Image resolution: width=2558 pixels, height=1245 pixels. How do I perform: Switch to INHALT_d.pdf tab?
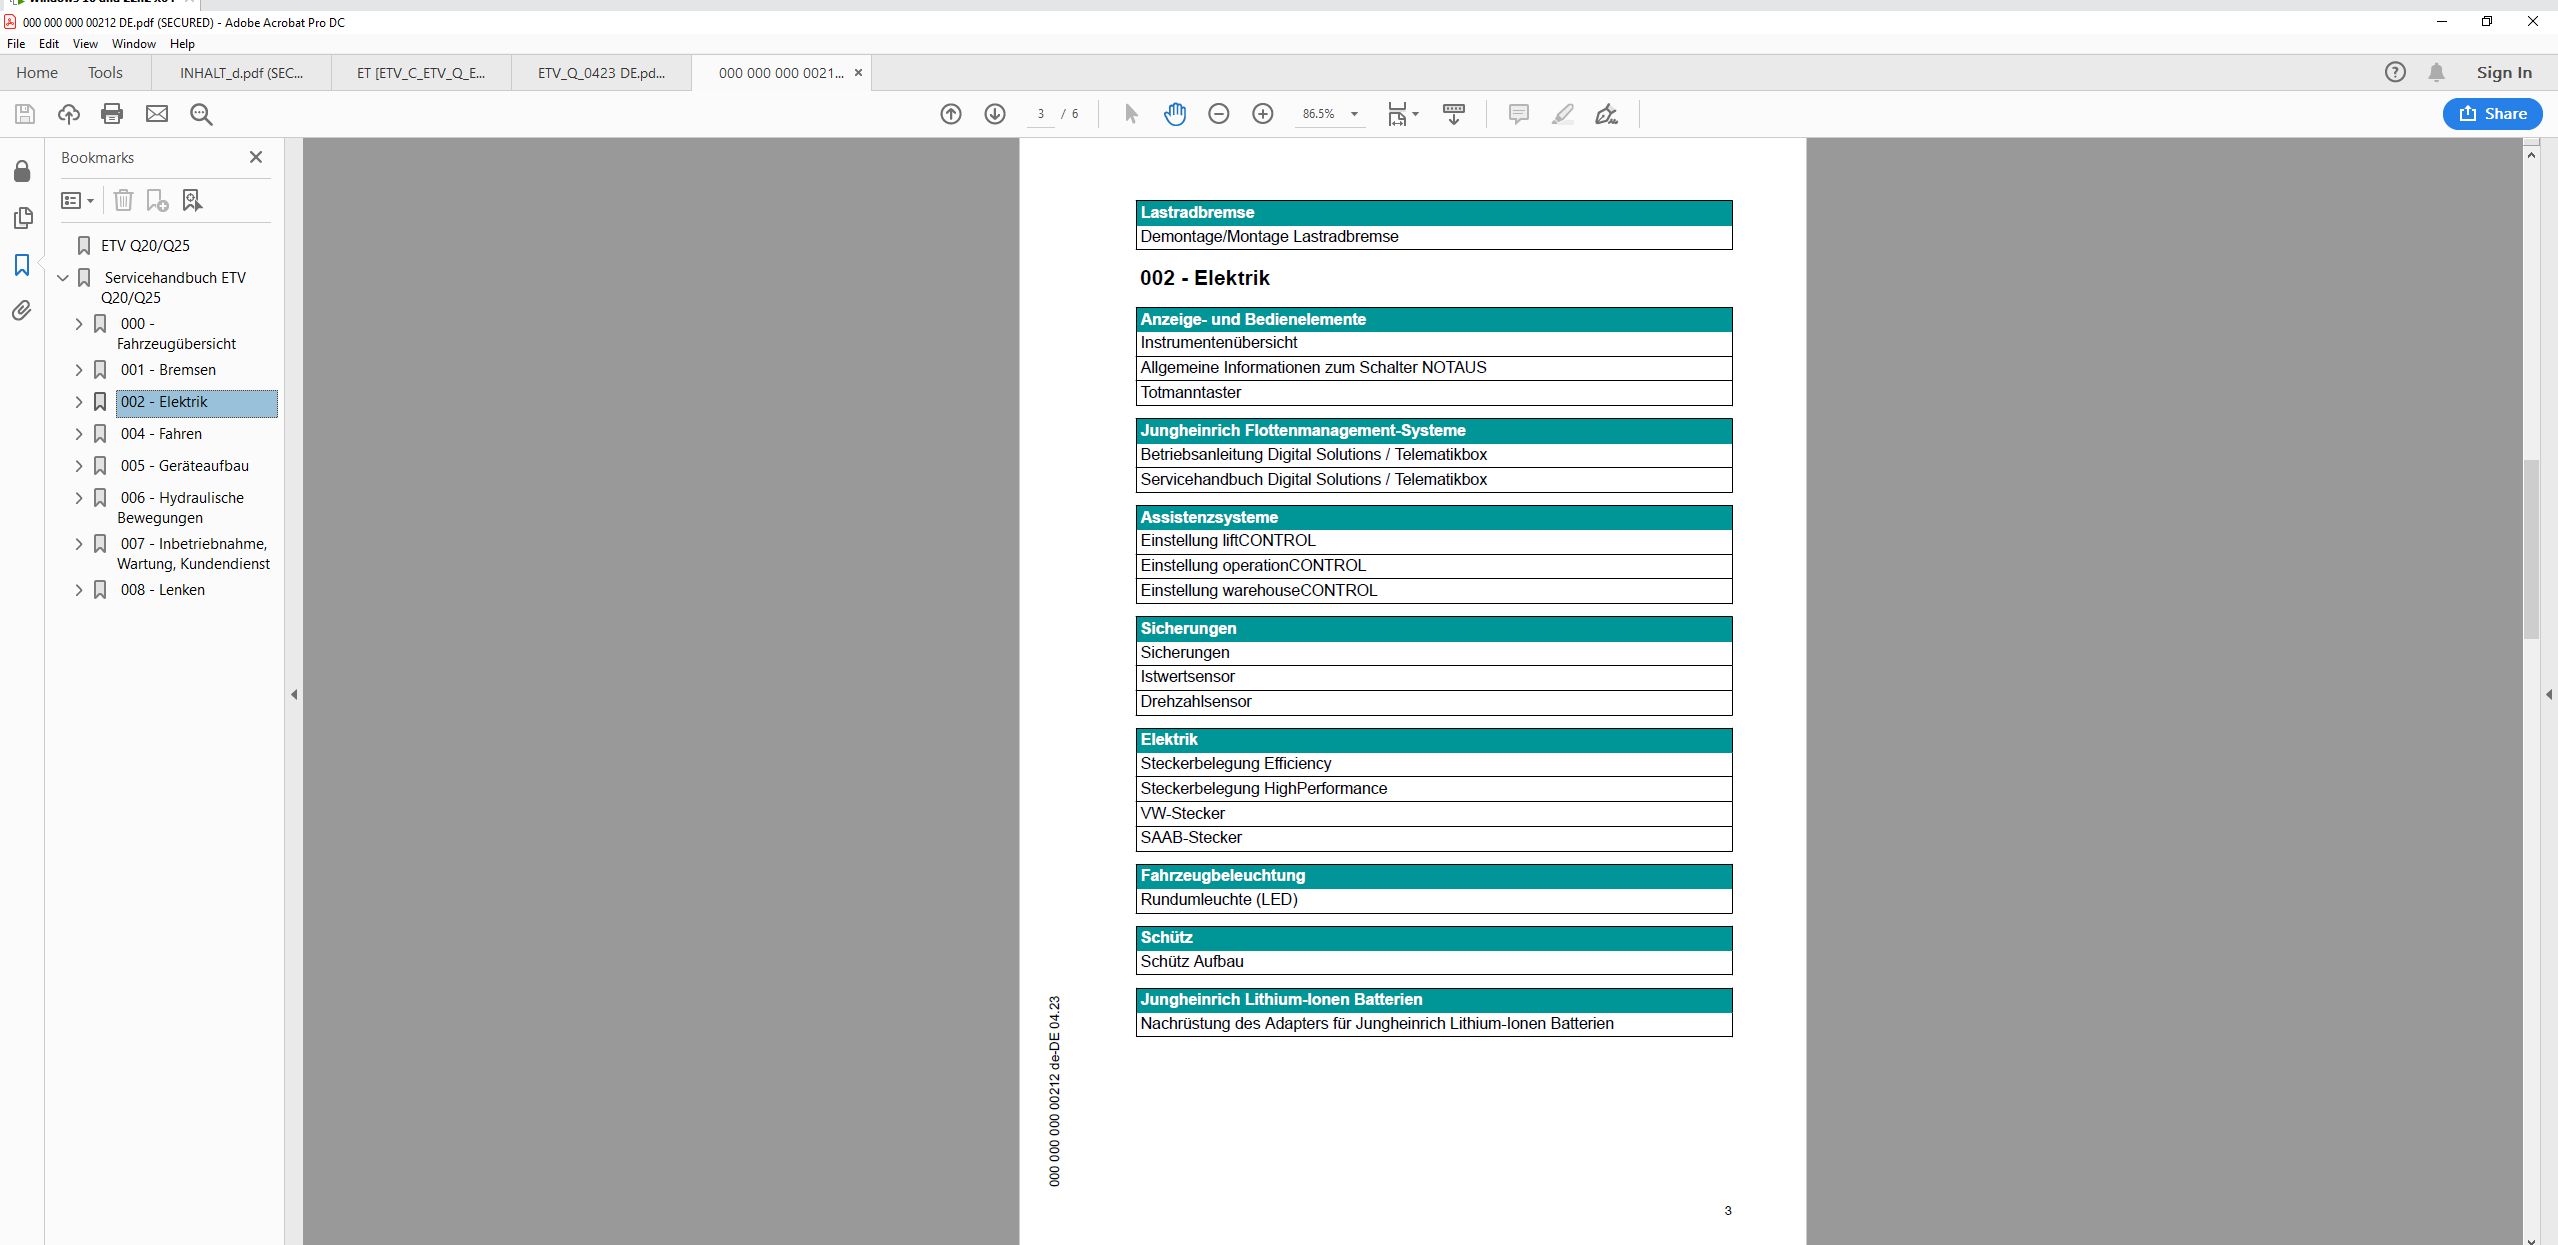click(x=241, y=73)
